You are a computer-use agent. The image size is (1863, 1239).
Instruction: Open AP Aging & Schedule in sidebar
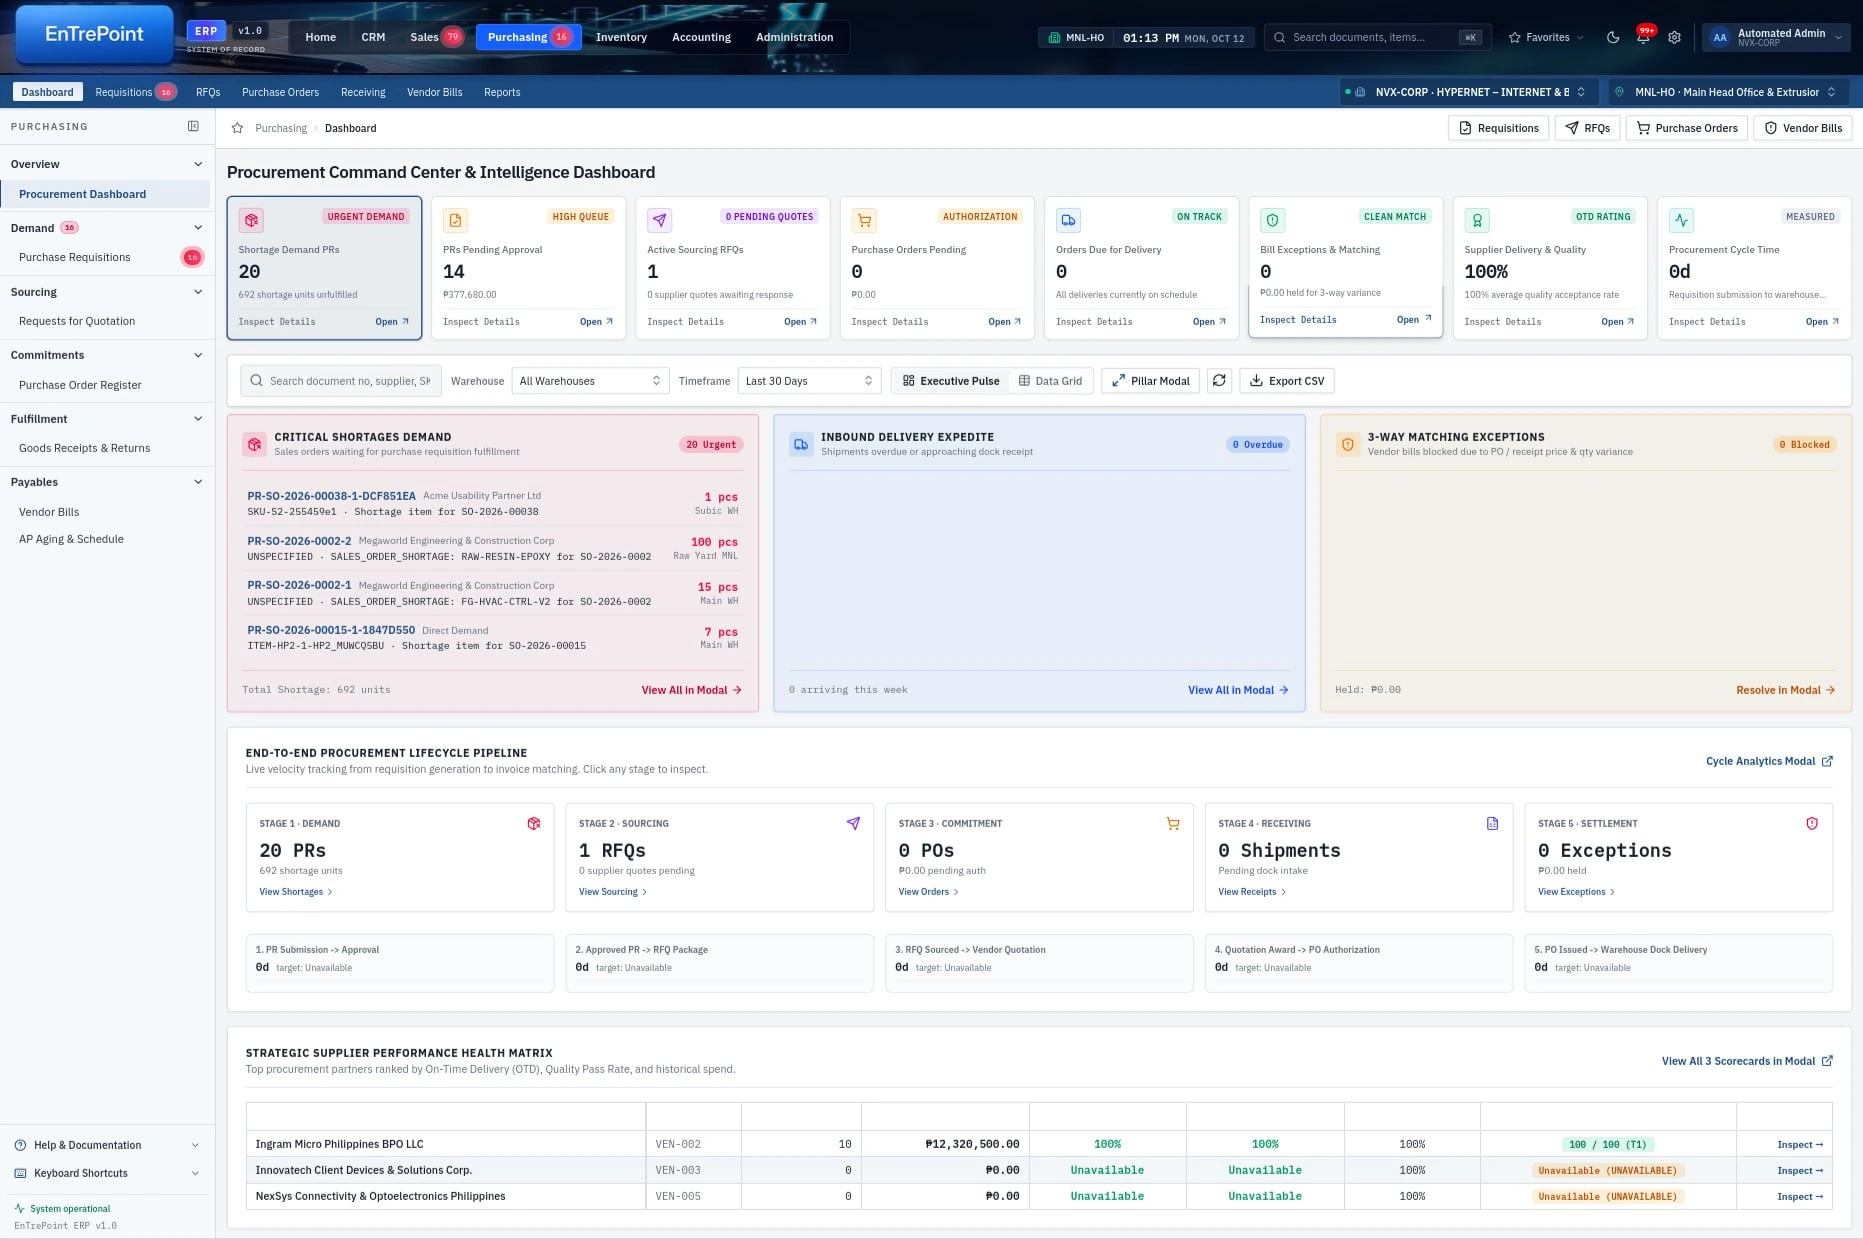(x=71, y=539)
